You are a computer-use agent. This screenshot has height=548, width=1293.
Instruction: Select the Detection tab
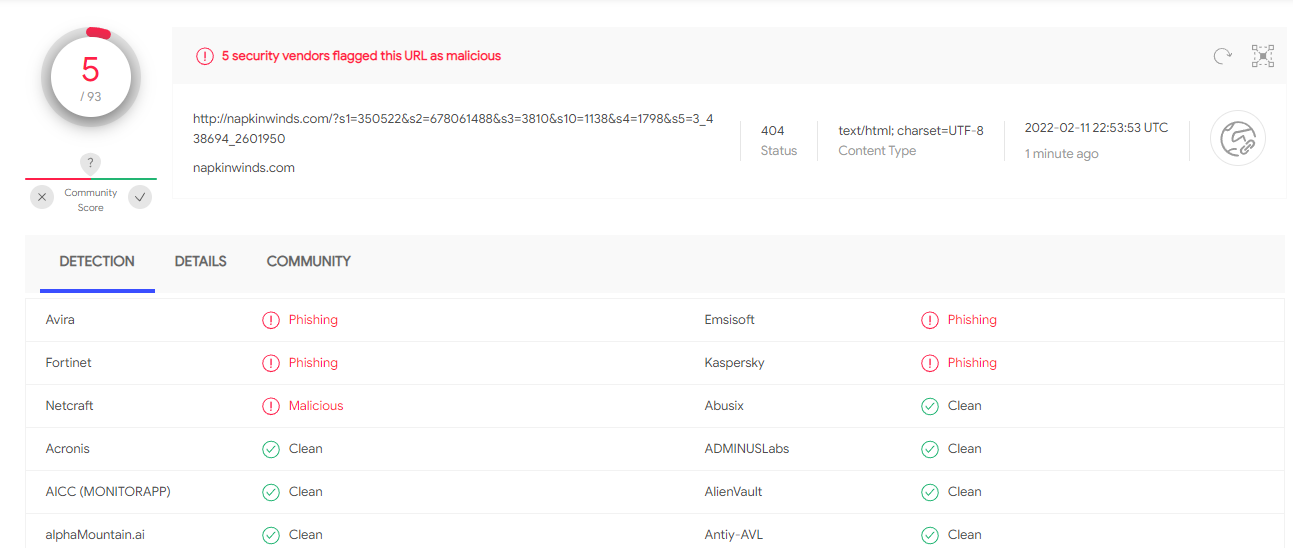coord(97,262)
